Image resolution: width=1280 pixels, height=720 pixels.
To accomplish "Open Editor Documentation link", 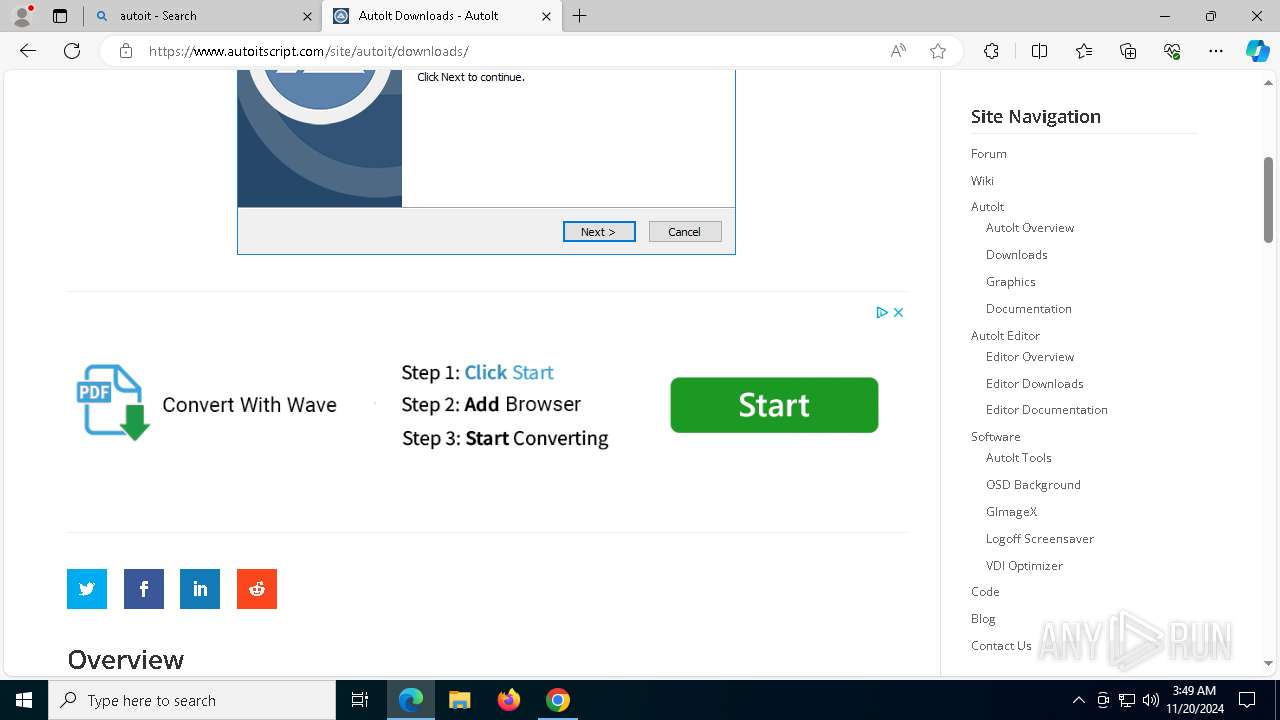I will [1047, 409].
